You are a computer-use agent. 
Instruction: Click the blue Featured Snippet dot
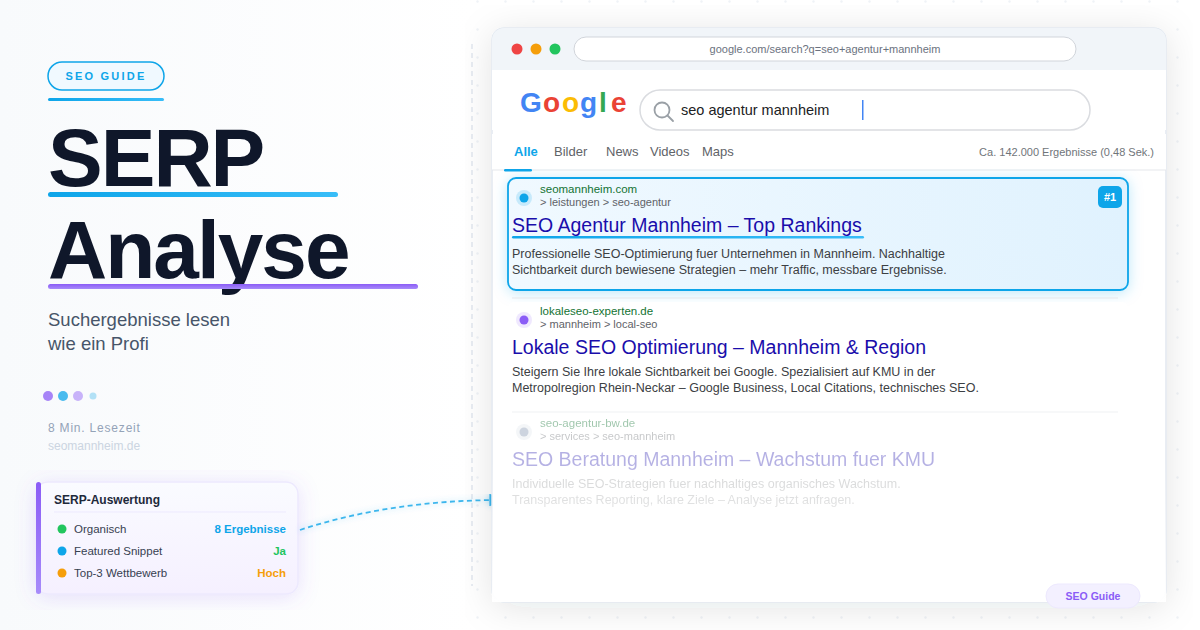coord(62,551)
